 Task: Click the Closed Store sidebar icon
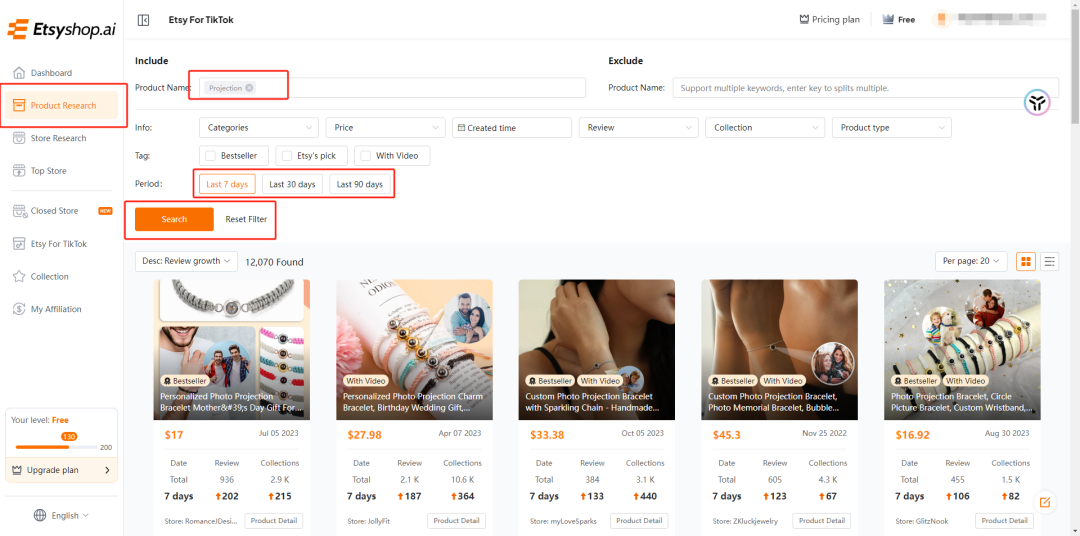click(19, 211)
